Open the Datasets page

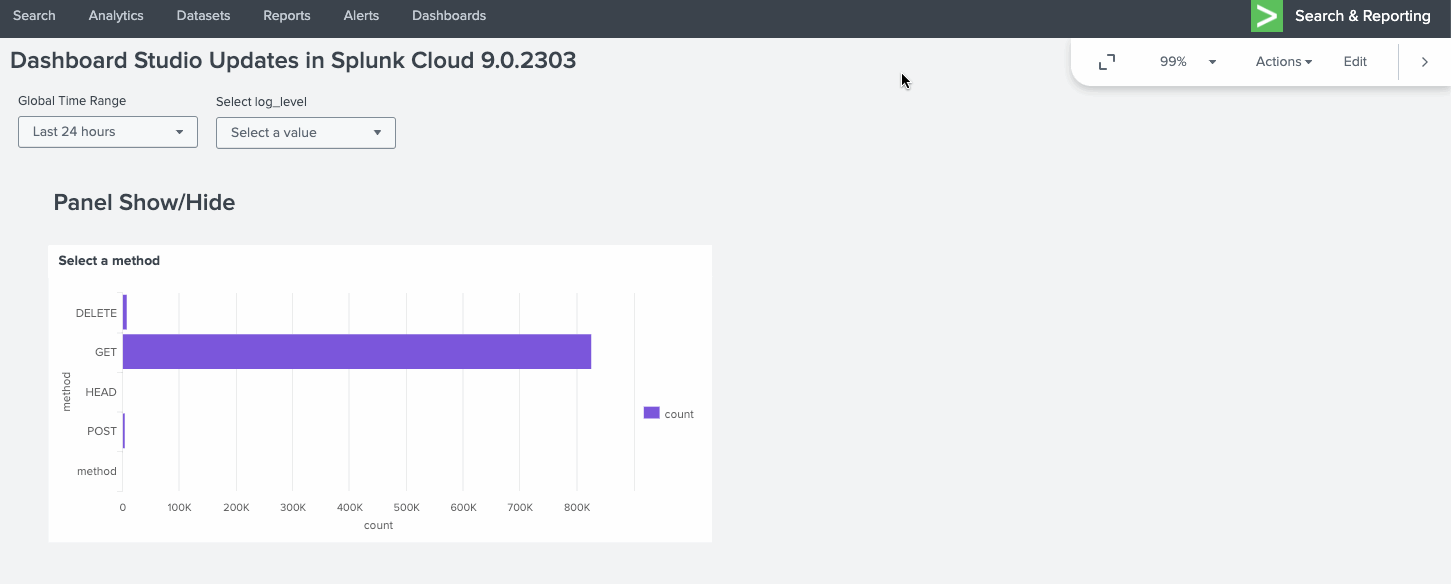click(203, 16)
